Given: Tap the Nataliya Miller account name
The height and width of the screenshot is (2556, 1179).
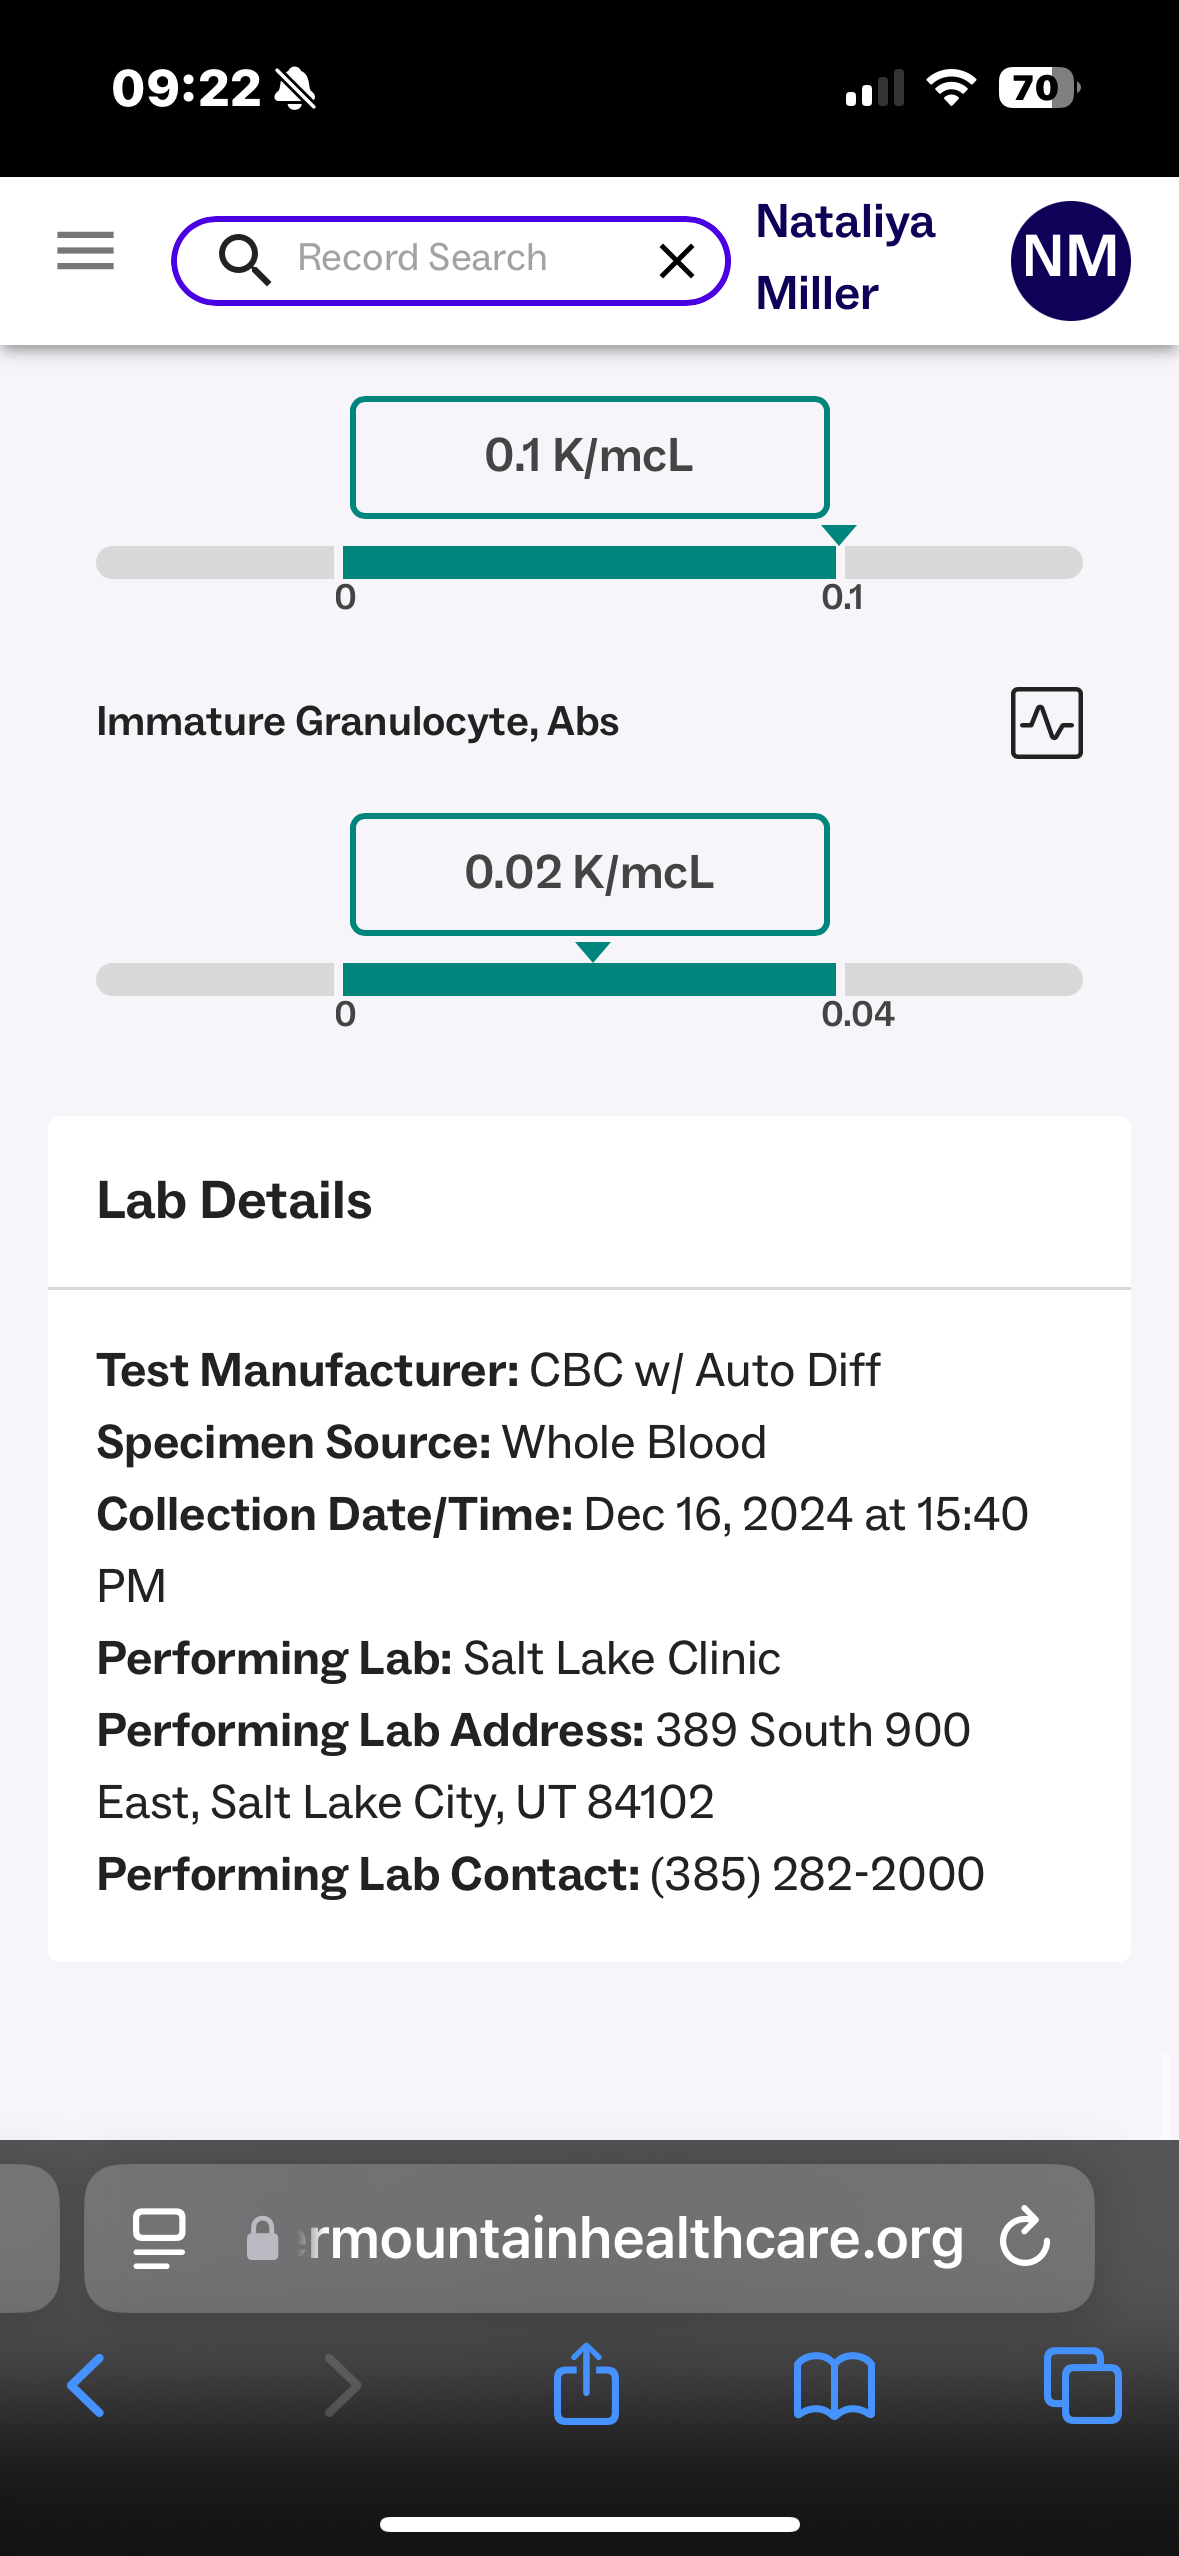Looking at the screenshot, I should (844, 257).
